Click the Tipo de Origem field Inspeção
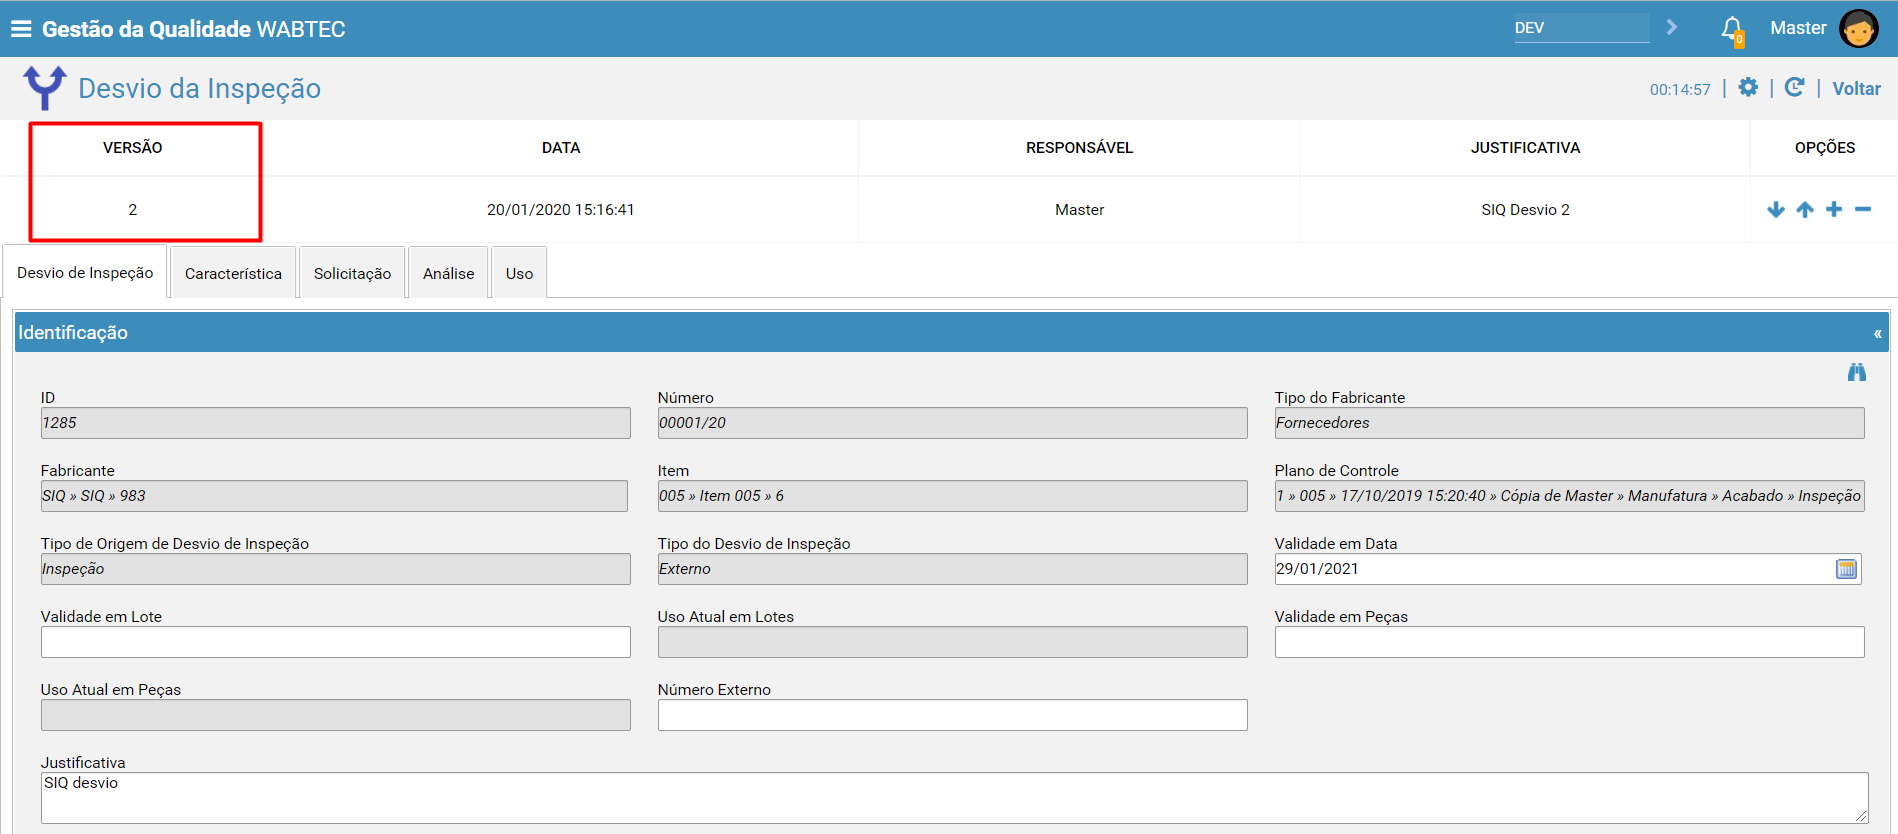Image resolution: width=1898 pixels, height=834 pixels. pos(336,569)
